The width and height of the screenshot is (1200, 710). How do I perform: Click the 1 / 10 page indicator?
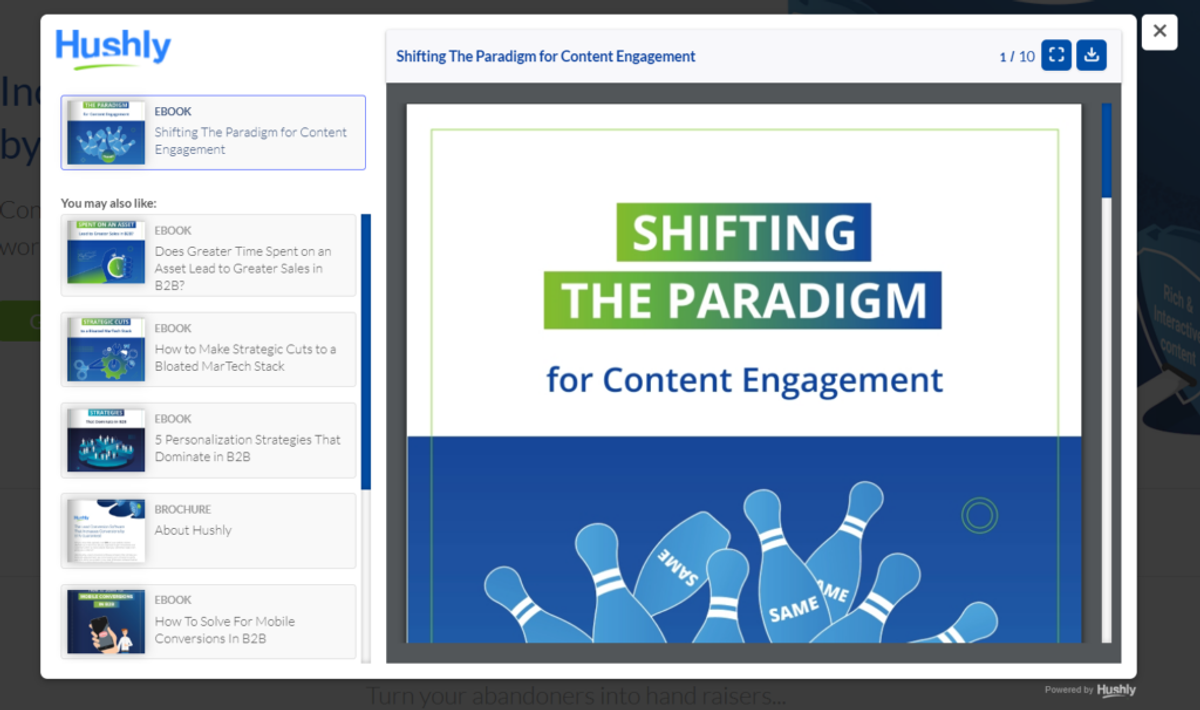1017,56
